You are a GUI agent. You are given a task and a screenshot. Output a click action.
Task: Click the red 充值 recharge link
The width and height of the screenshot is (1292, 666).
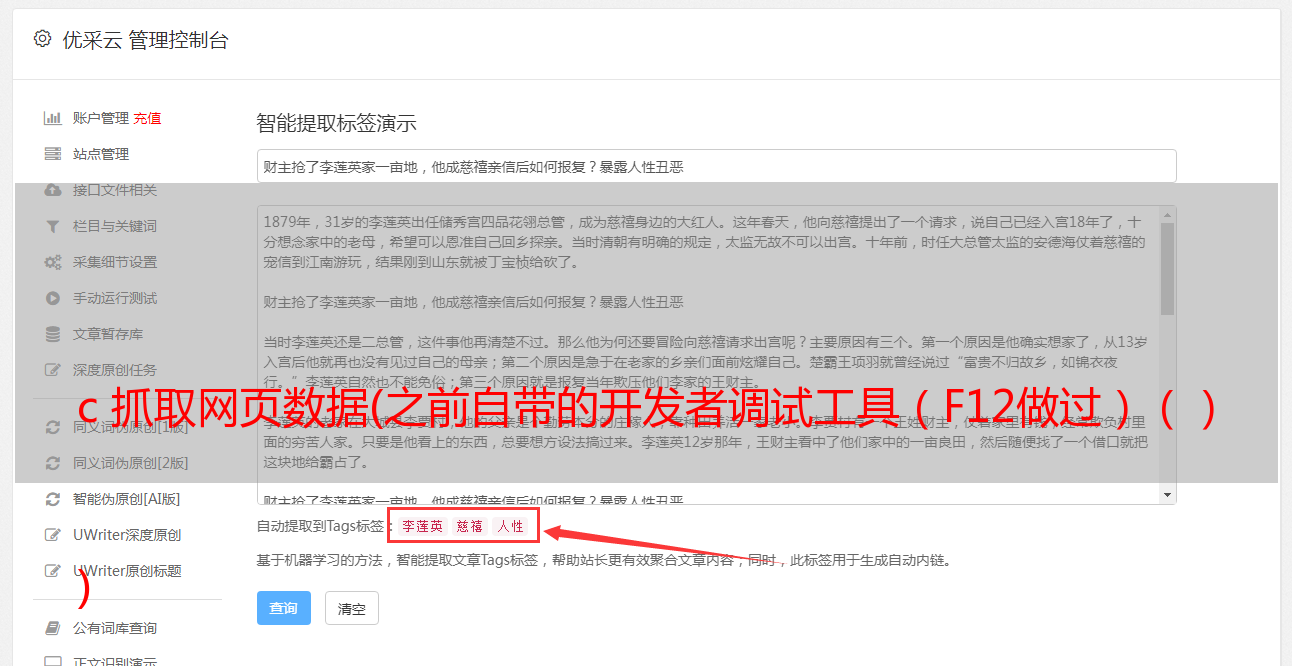coord(147,118)
